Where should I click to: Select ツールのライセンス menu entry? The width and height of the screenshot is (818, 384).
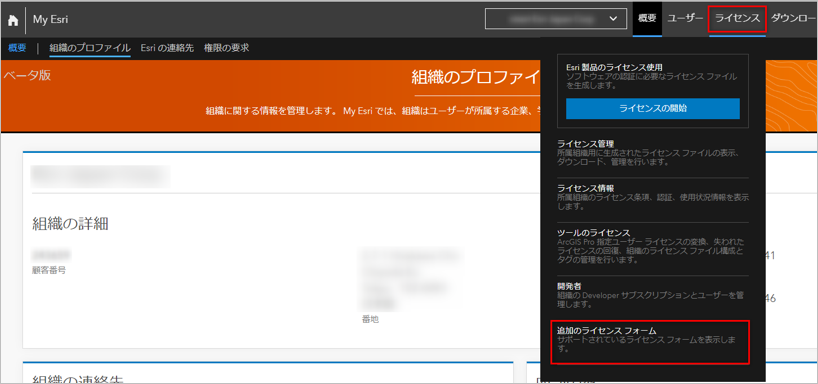click(653, 246)
